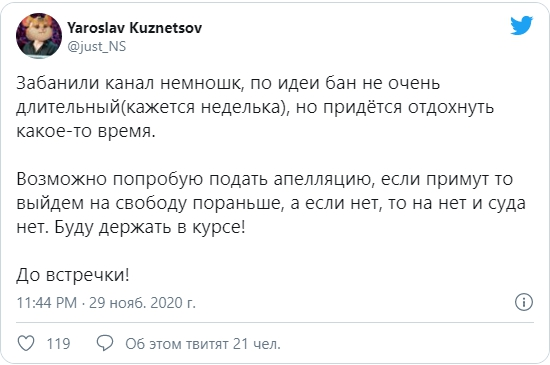550x365 pixels.
Task: Open Yaroslav Kuznetsov profile name link
Action: pos(135,28)
